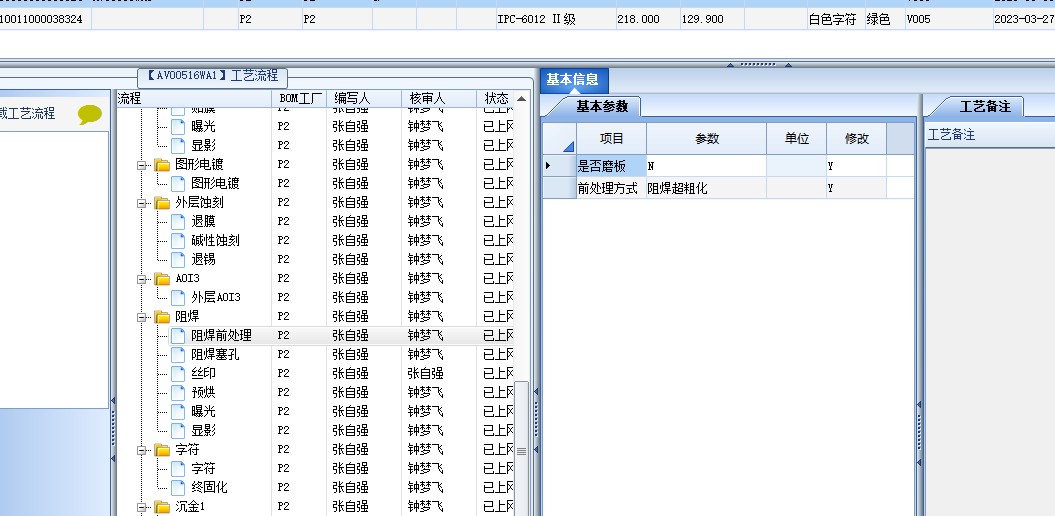Click the folder icon of 阻焊 group
Image resolution: width=1055 pixels, height=516 pixels.
162,317
